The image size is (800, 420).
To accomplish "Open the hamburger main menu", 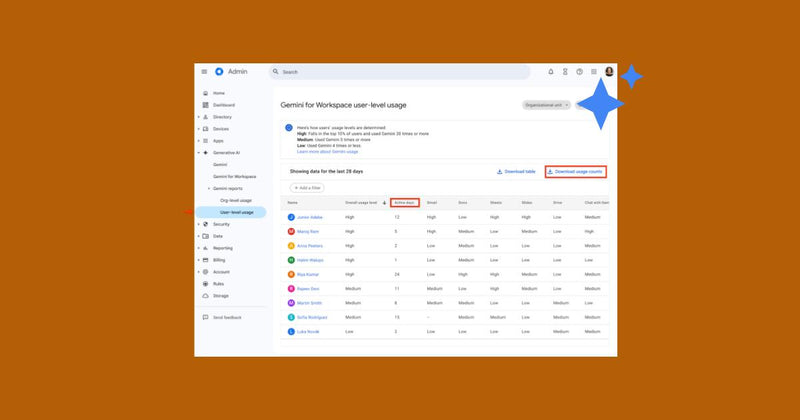I will tap(204, 72).
